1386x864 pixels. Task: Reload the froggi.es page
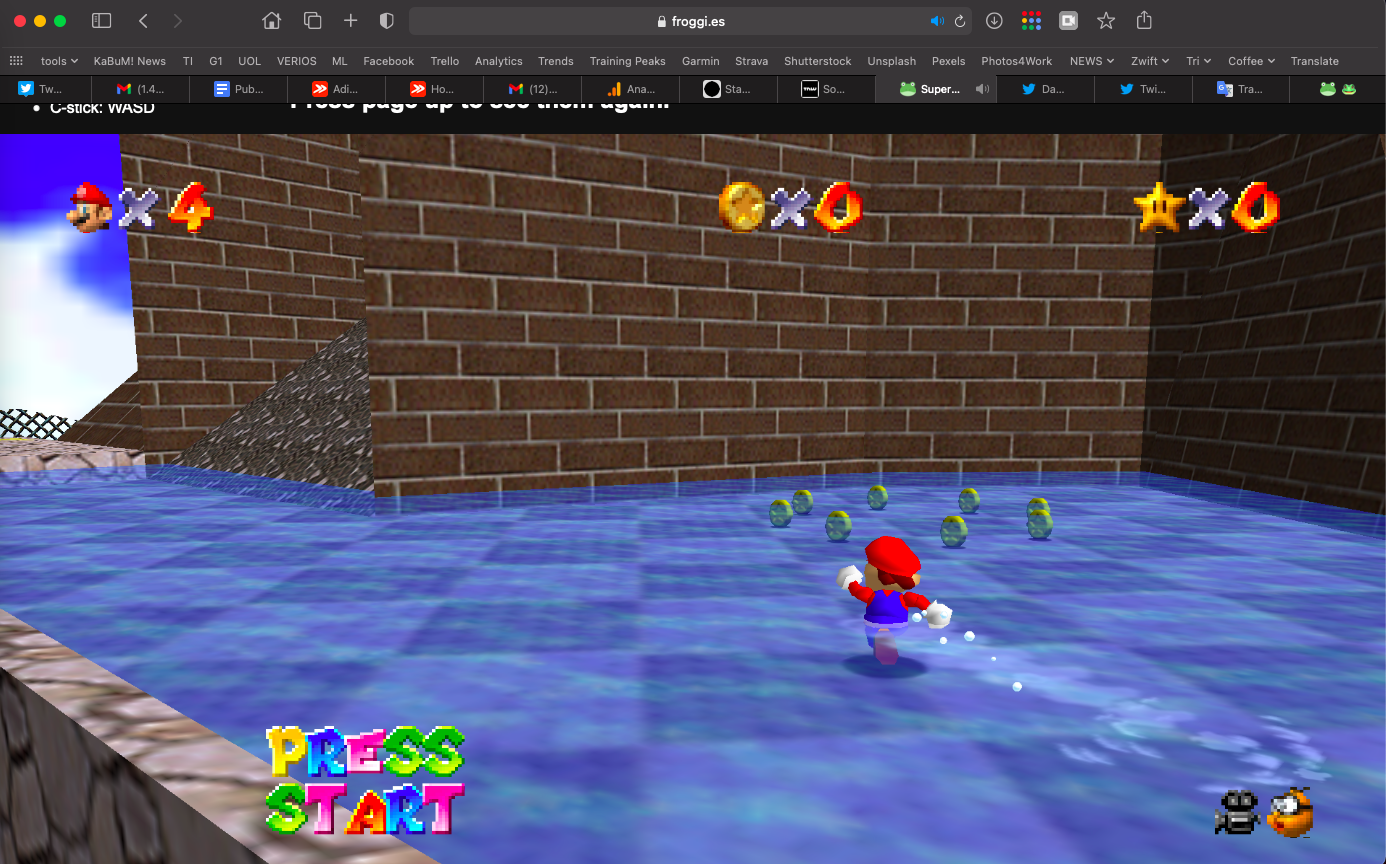pyautogui.click(x=960, y=21)
